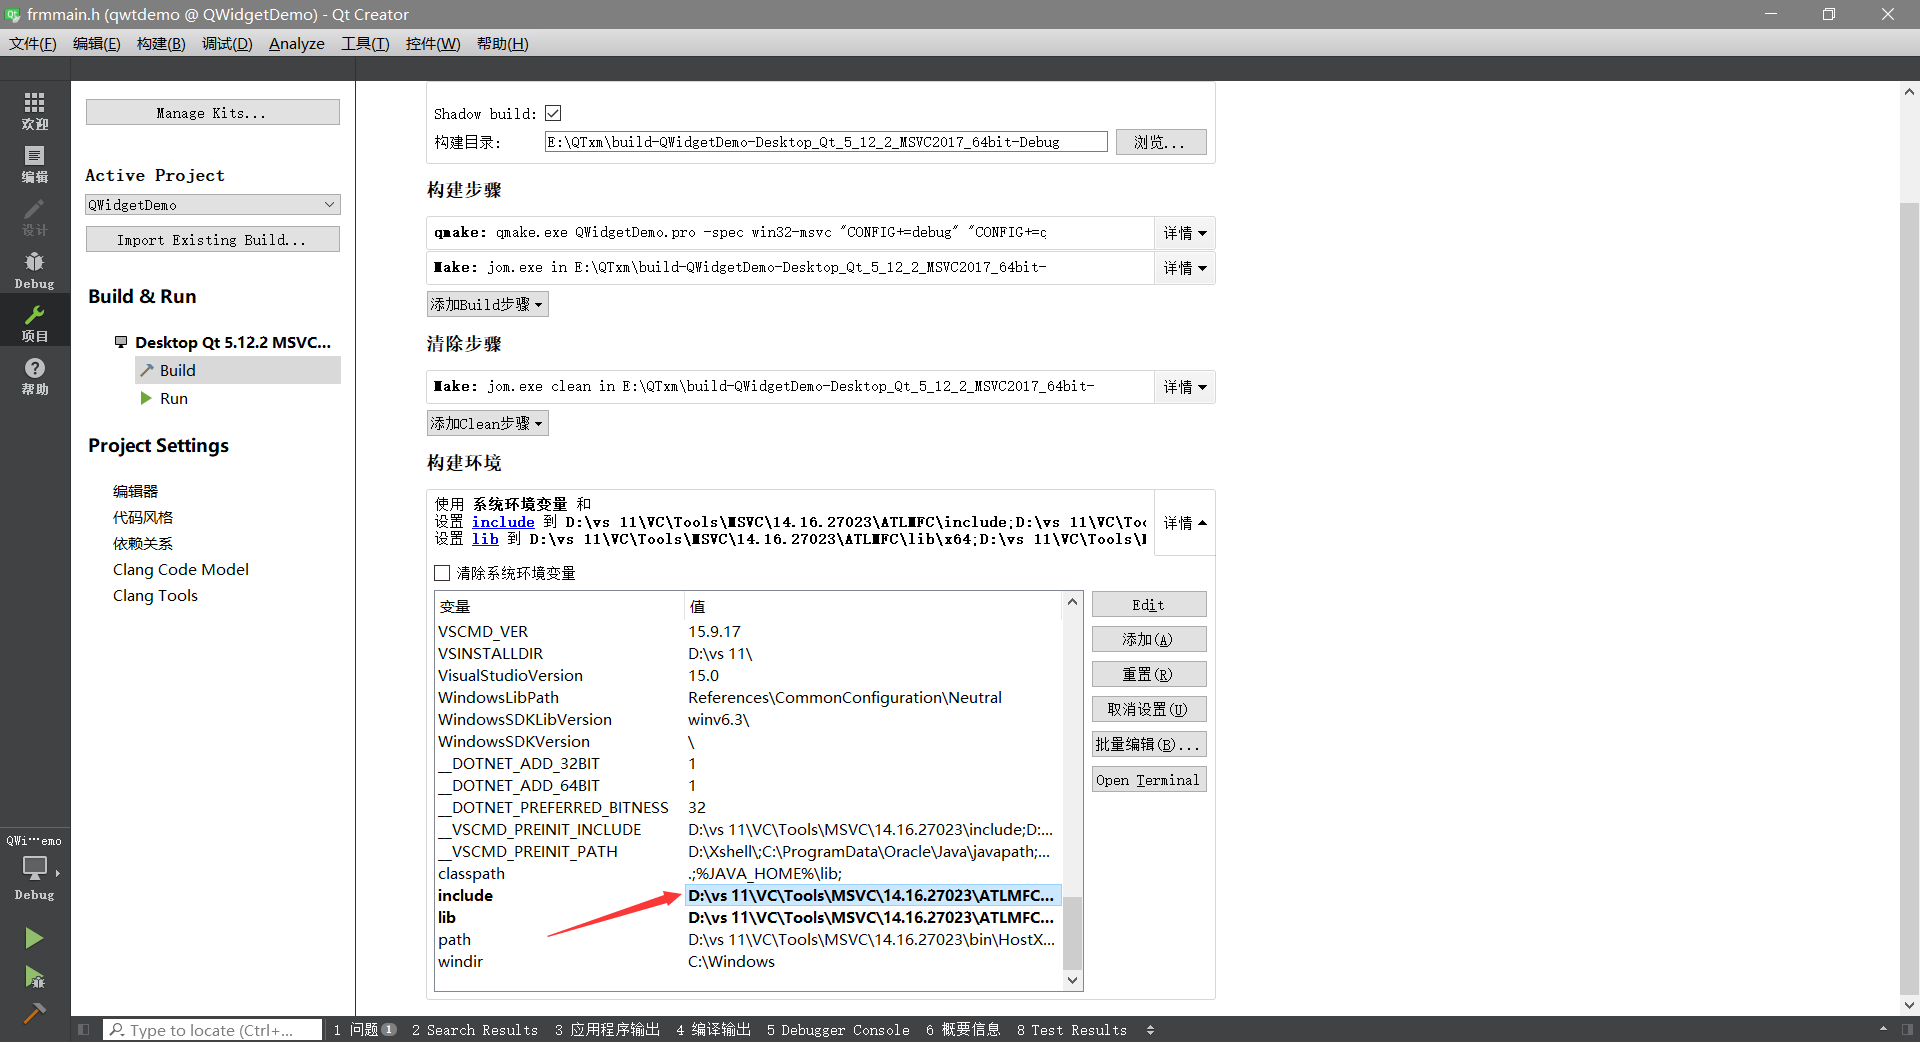Switch to the 编辑 (Edit) mode icon
The width and height of the screenshot is (1920, 1042).
point(34,165)
